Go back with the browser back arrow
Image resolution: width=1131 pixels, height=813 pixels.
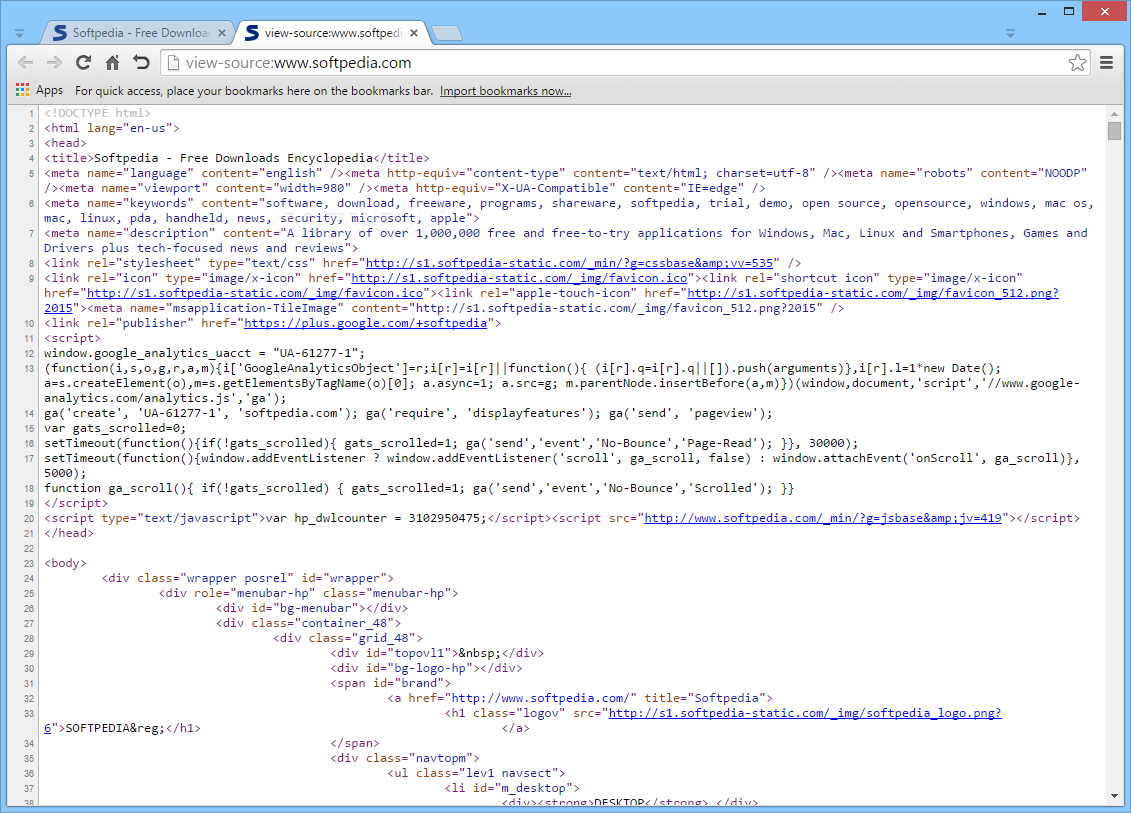(x=25, y=63)
